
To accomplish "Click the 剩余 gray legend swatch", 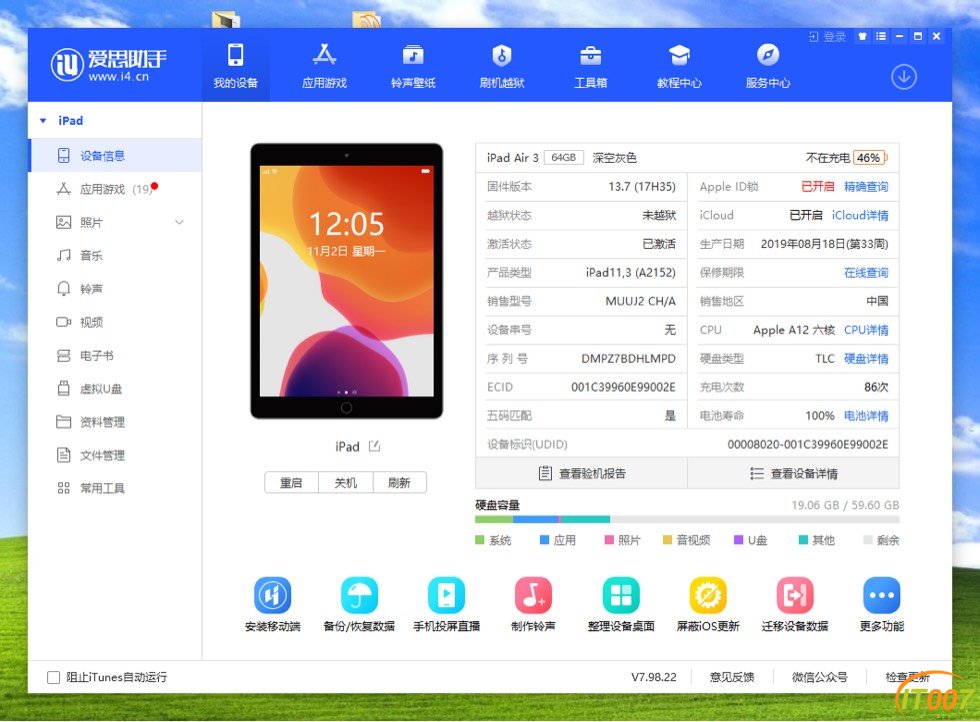I will pyautogui.click(x=868, y=540).
